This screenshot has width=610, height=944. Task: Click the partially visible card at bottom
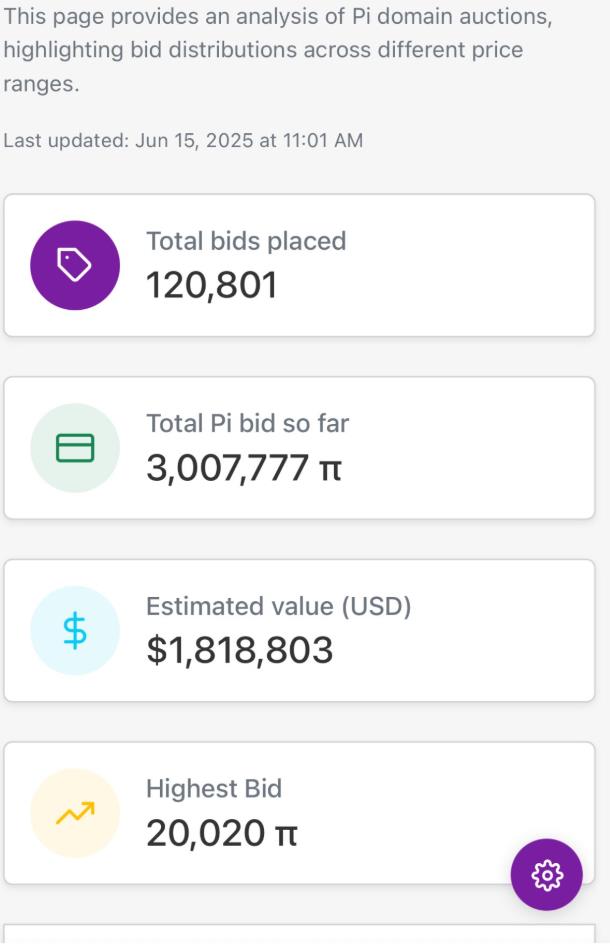(x=299, y=934)
